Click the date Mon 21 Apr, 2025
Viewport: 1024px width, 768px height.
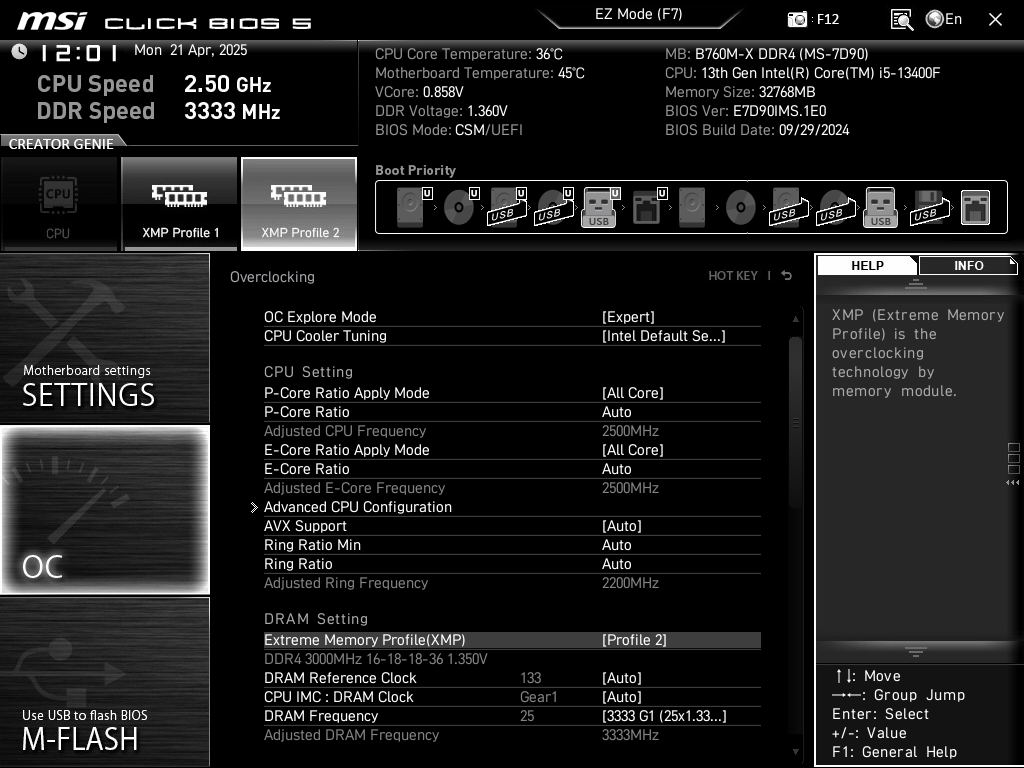pos(191,50)
